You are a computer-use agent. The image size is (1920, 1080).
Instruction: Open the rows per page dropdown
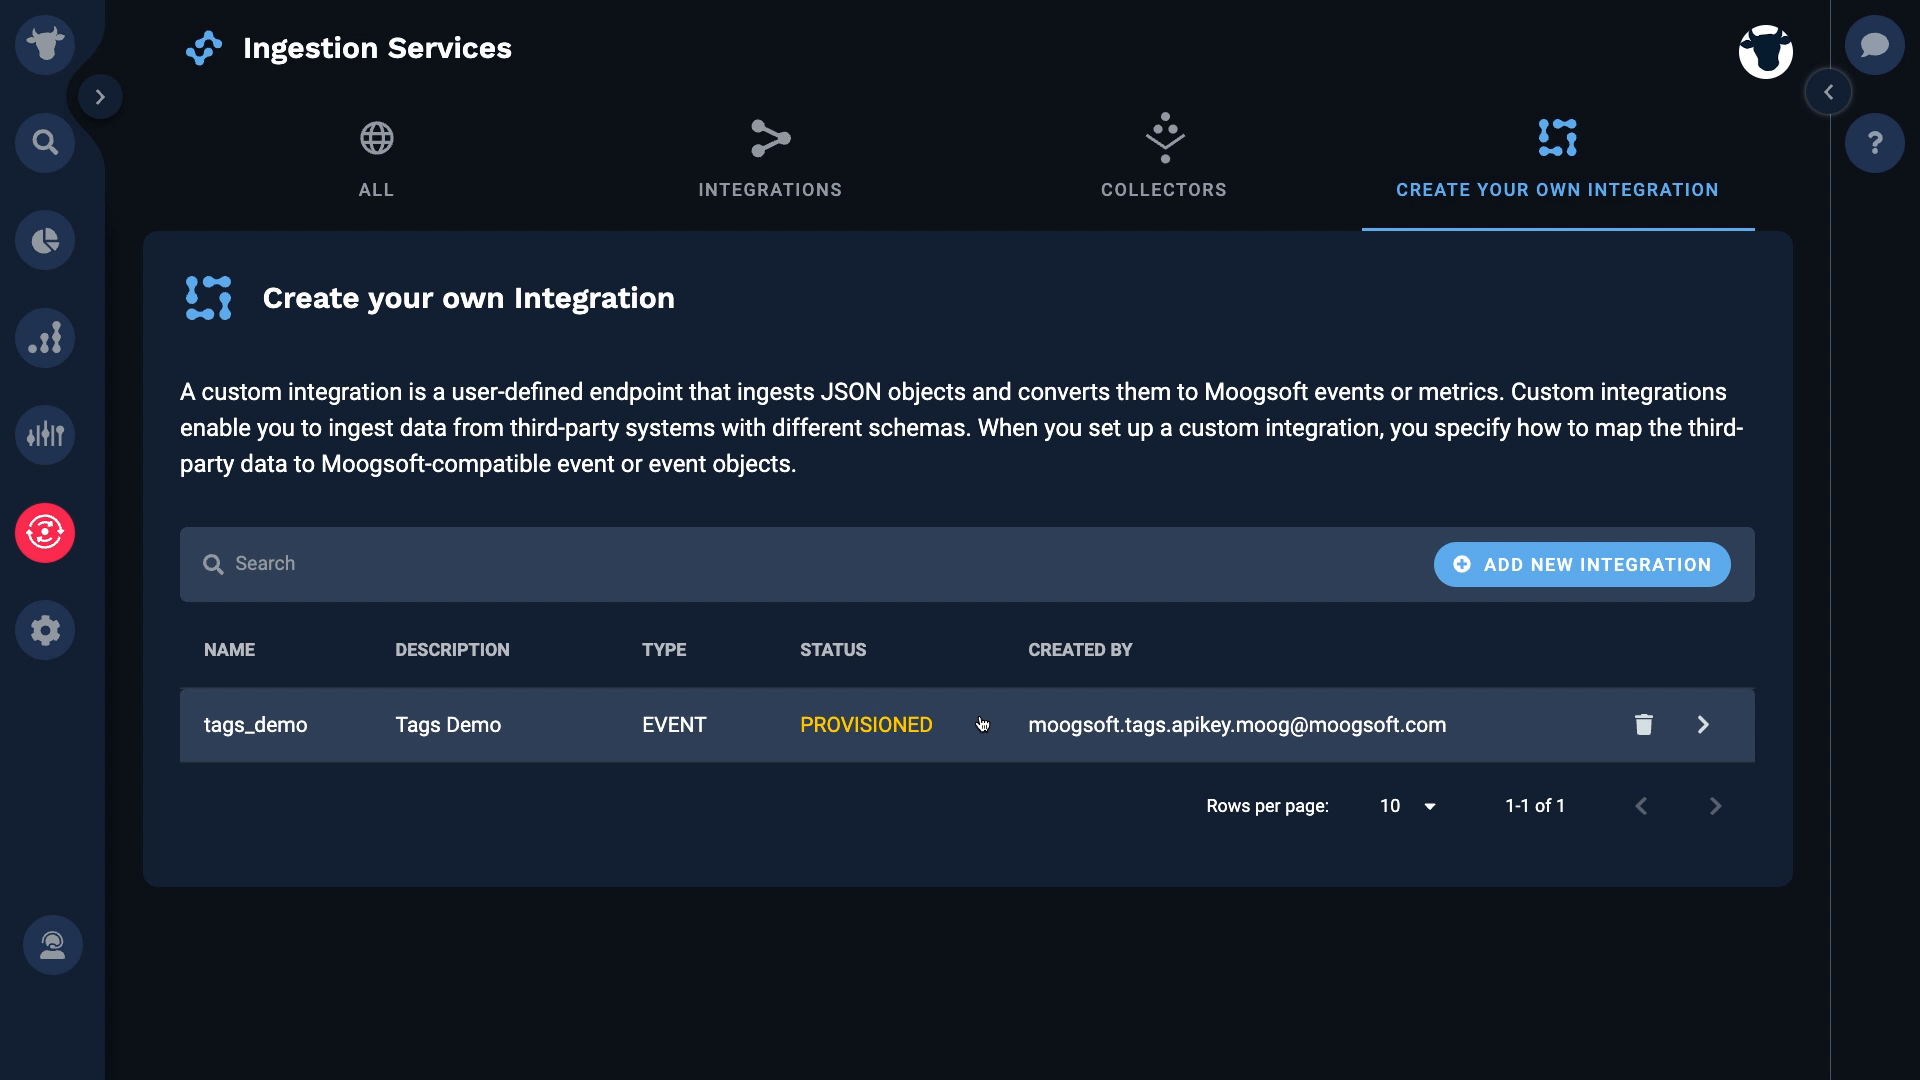(x=1408, y=806)
